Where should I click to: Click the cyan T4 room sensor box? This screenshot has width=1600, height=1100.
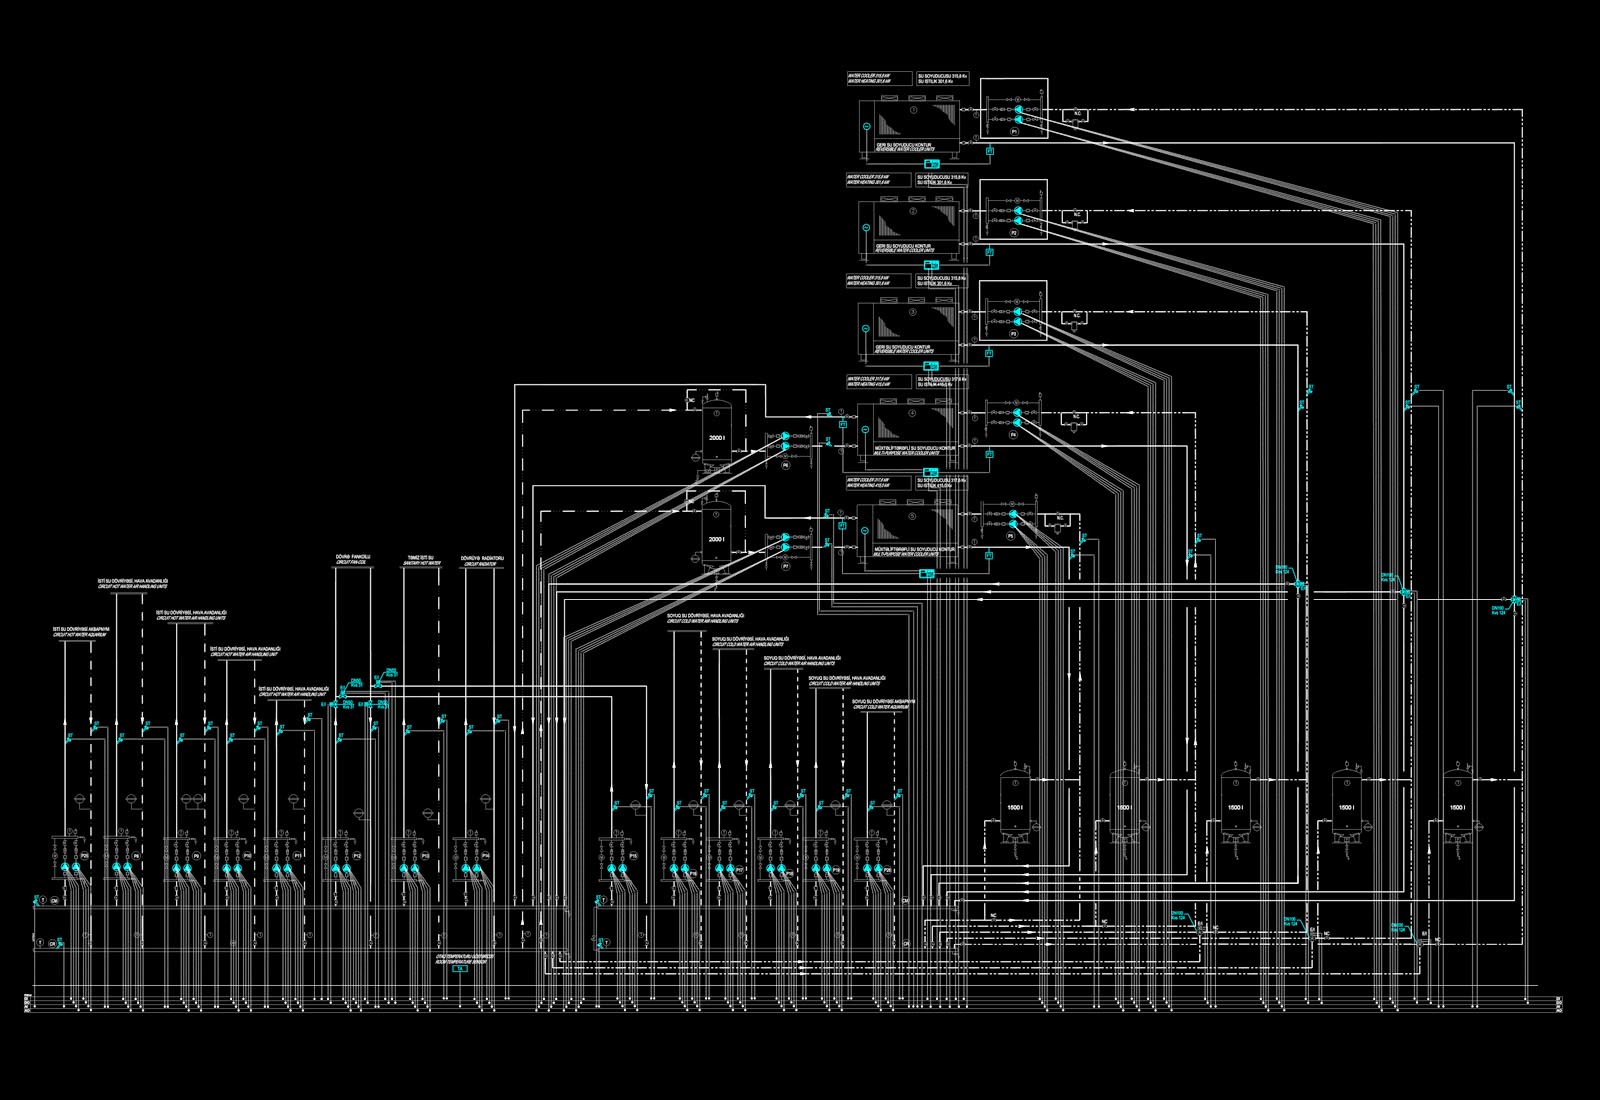[x=460, y=968]
